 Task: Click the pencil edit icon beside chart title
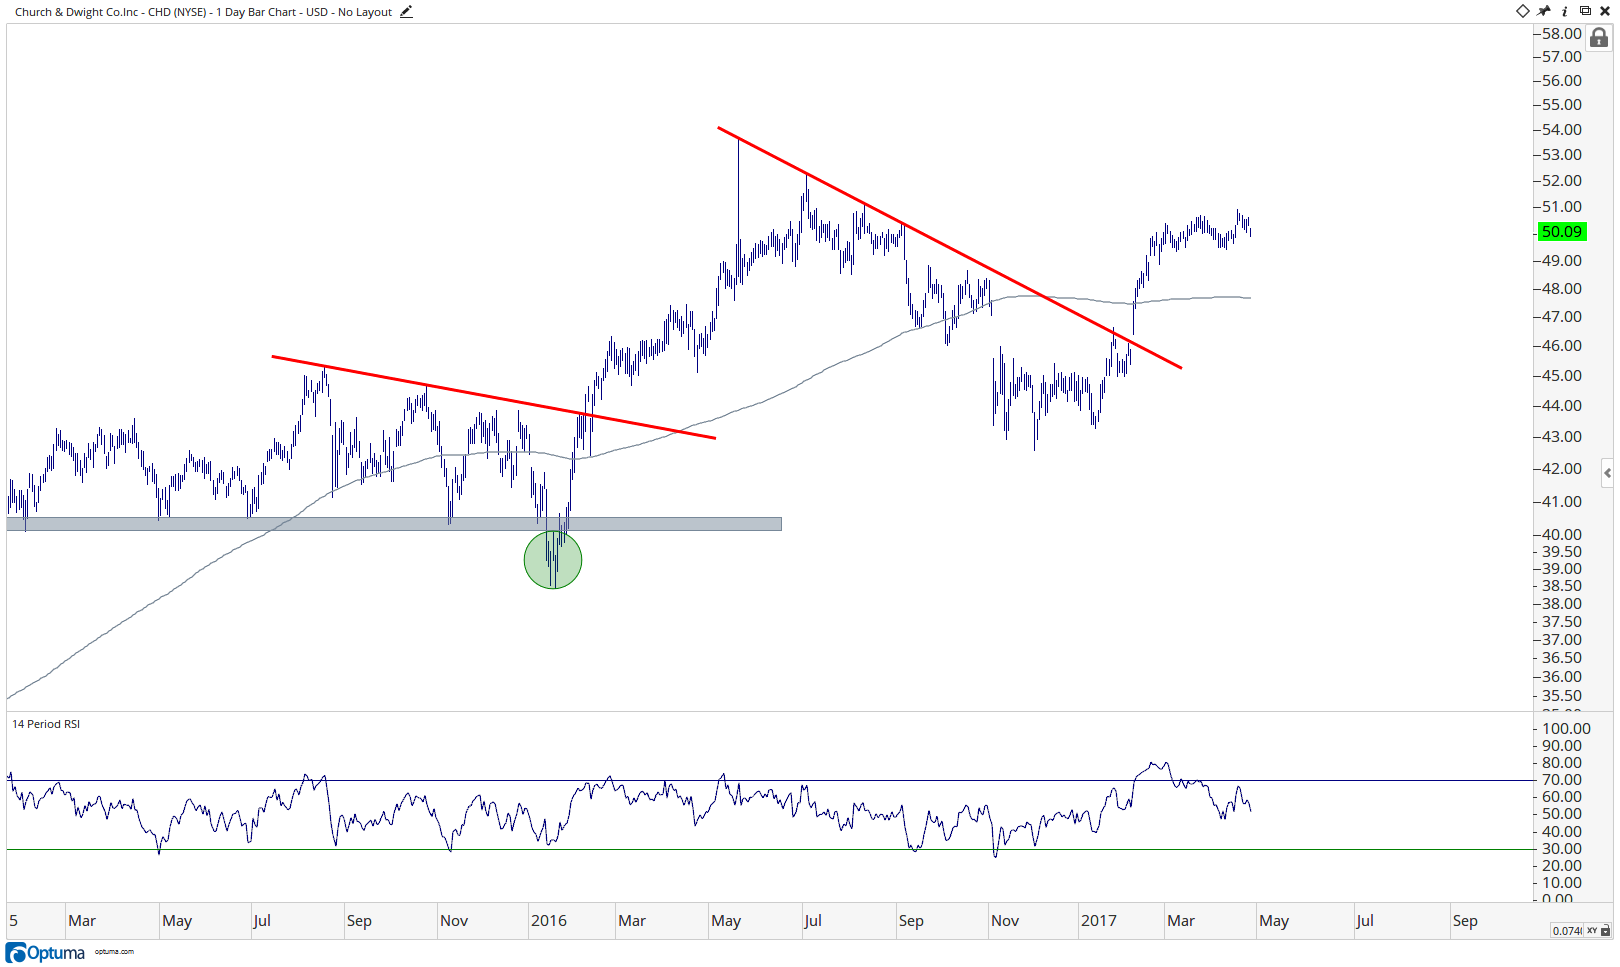[406, 12]
